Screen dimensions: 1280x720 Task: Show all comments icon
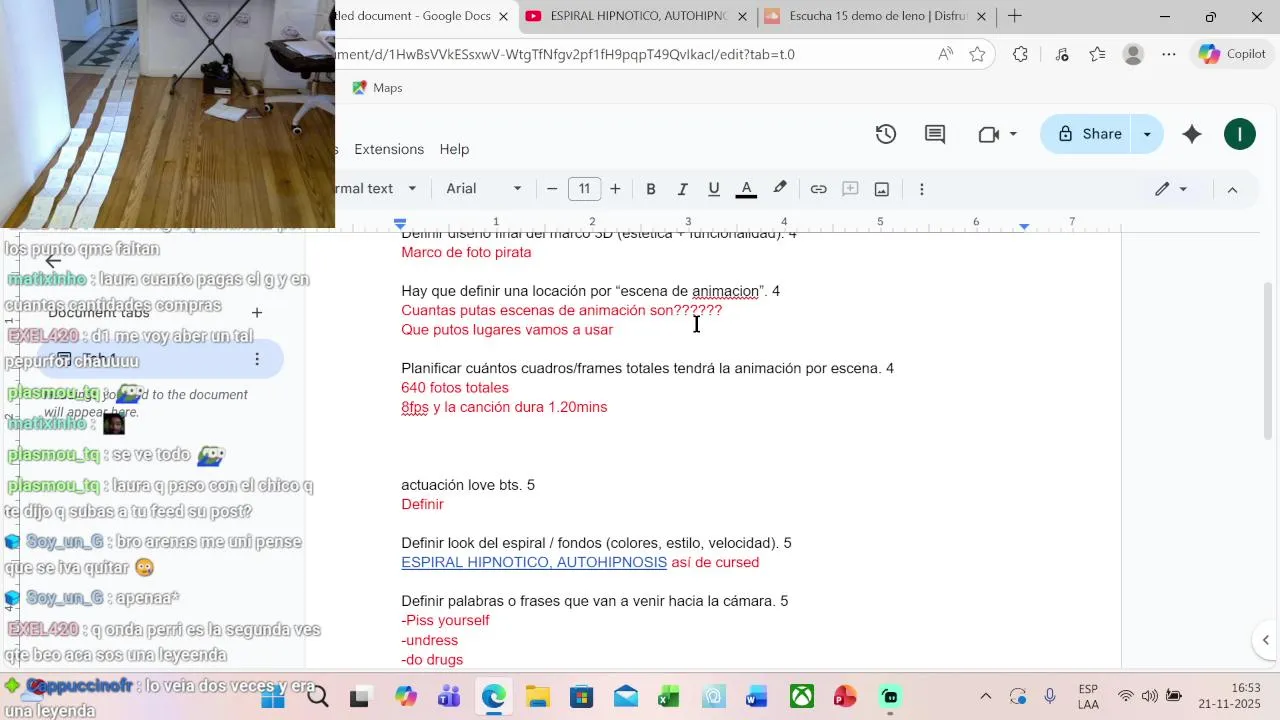935,134
